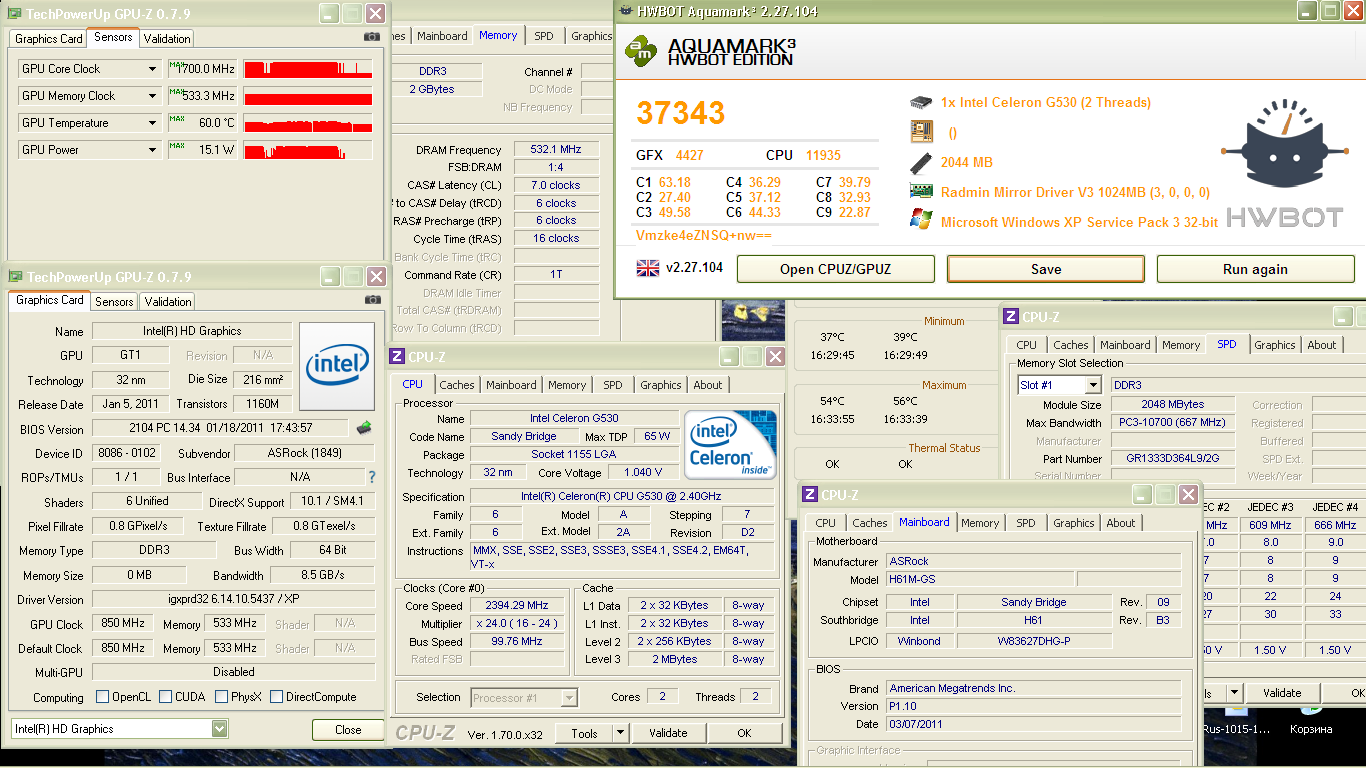Click the BIOS save chip icon in GPU-Z

point(365,428)
